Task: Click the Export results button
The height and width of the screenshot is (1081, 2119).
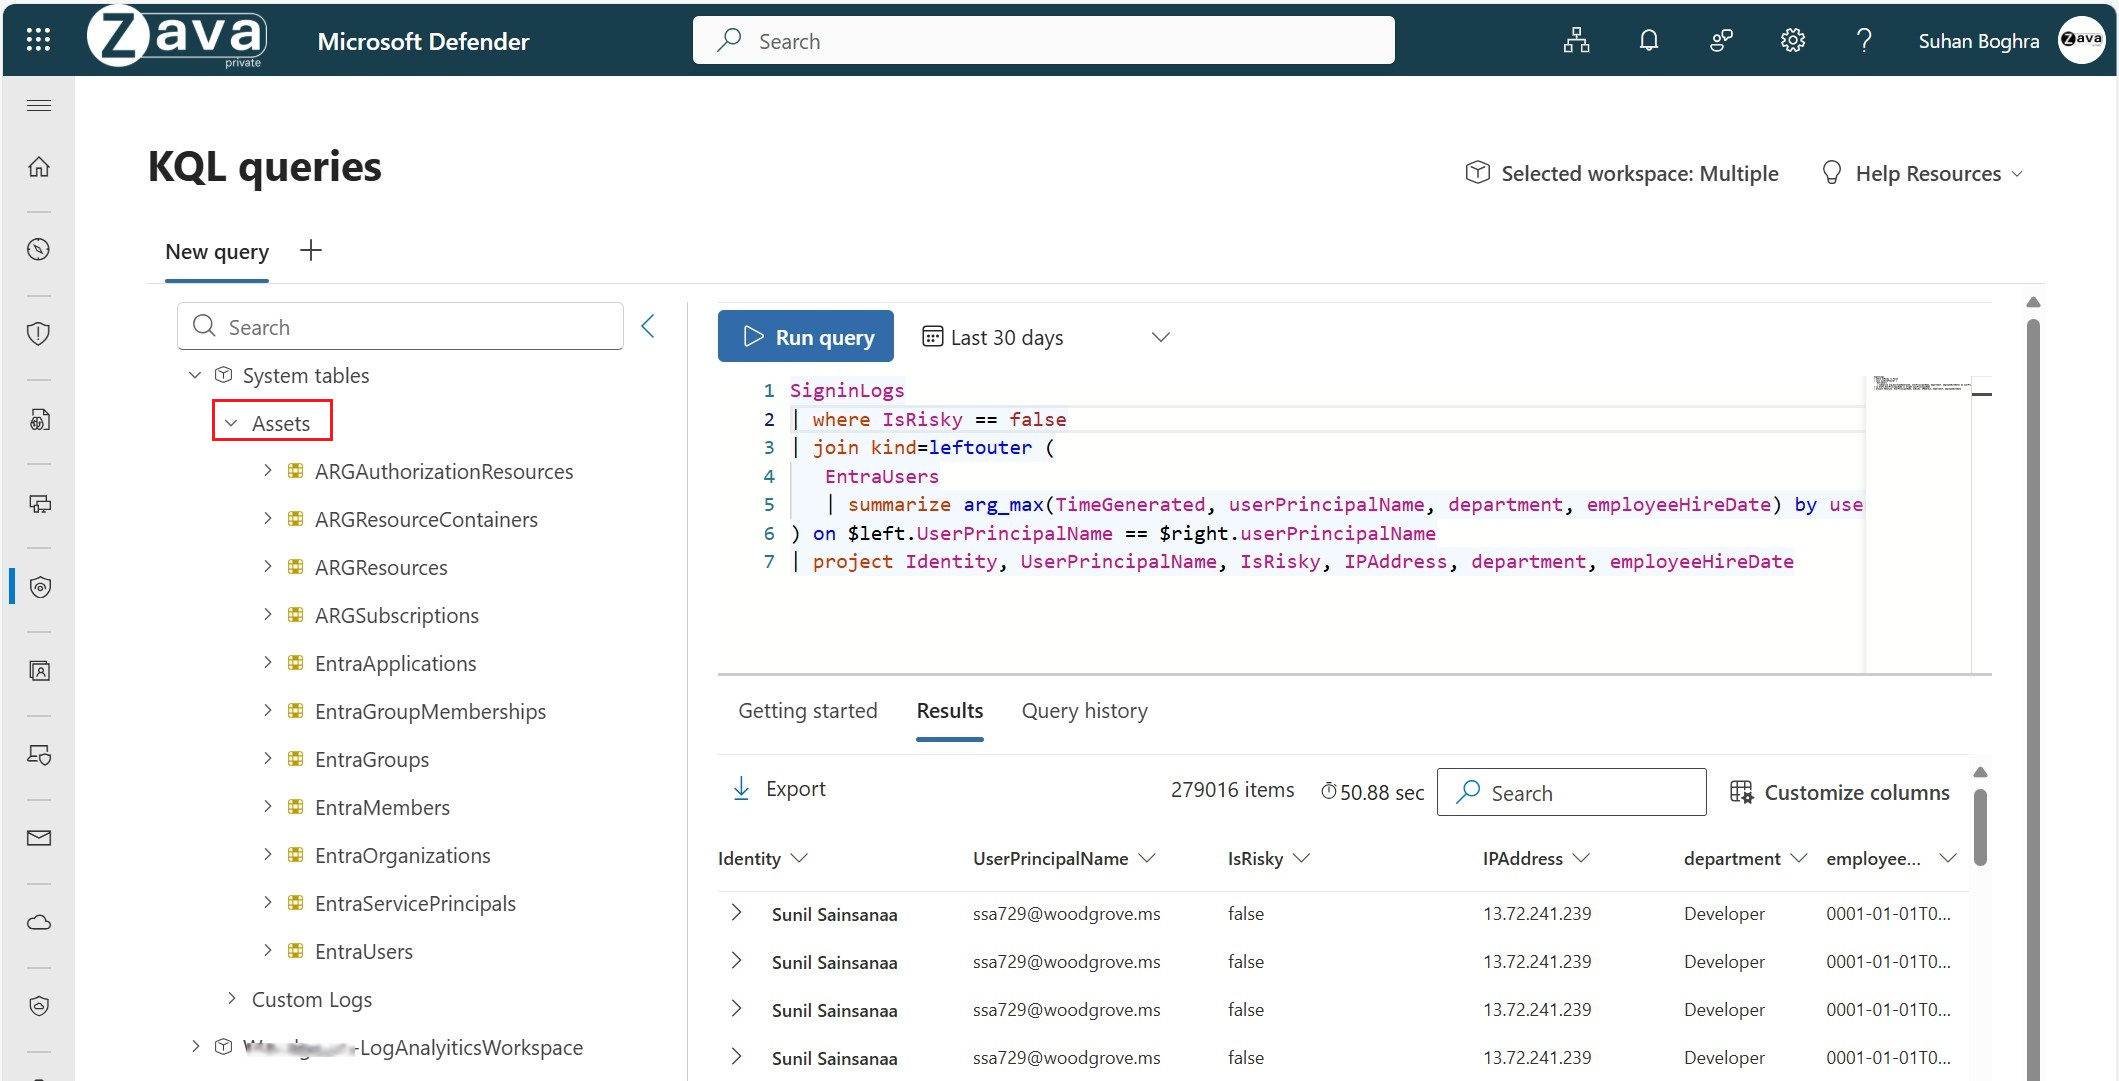Action: coord(780,789)
